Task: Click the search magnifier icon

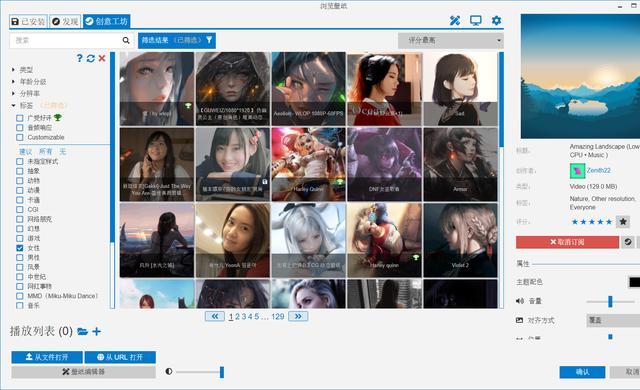Action: (x=126, y=40)
